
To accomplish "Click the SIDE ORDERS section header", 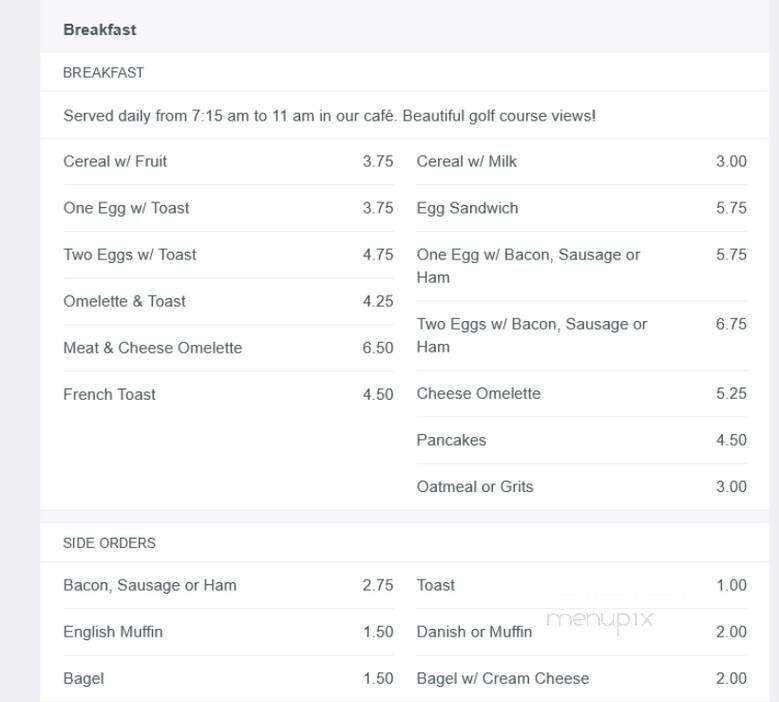I will pyautogui.click(x=109, y=543).
